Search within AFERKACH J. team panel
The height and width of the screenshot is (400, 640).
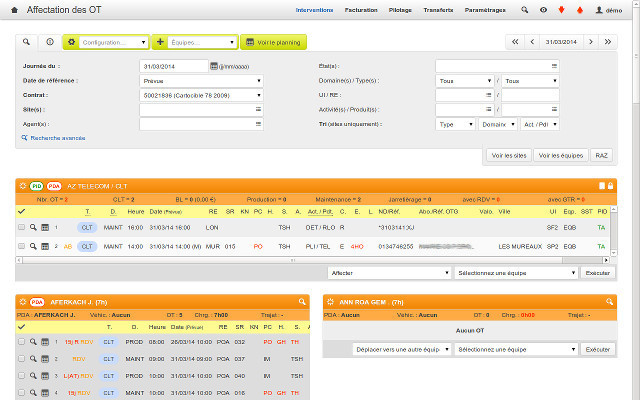coord(302,302)
